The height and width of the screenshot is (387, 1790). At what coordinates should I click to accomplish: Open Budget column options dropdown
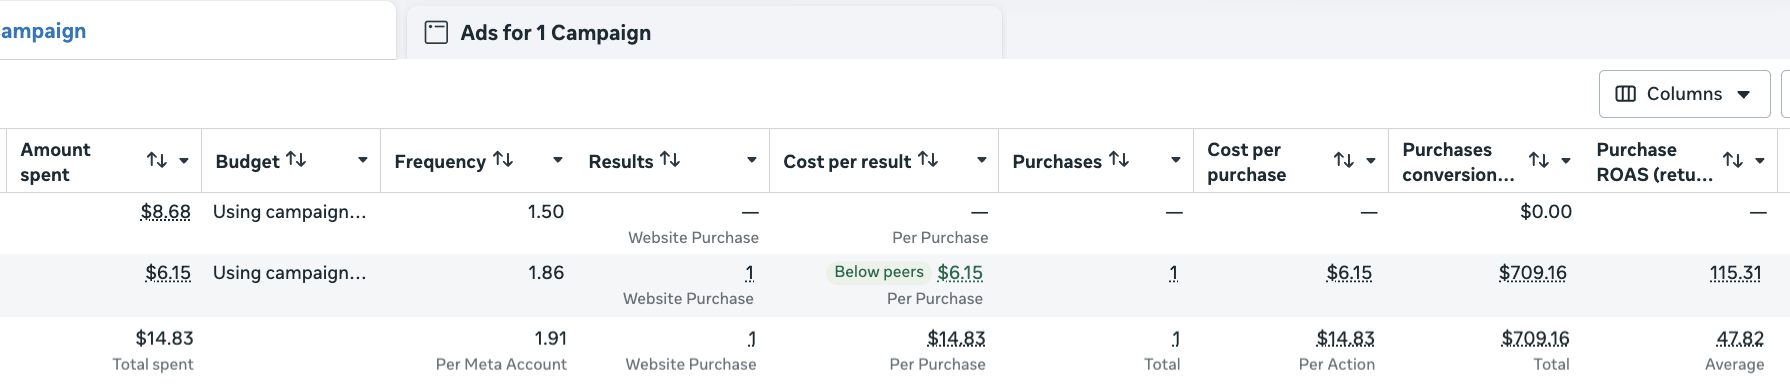click(x=363, y=160)
